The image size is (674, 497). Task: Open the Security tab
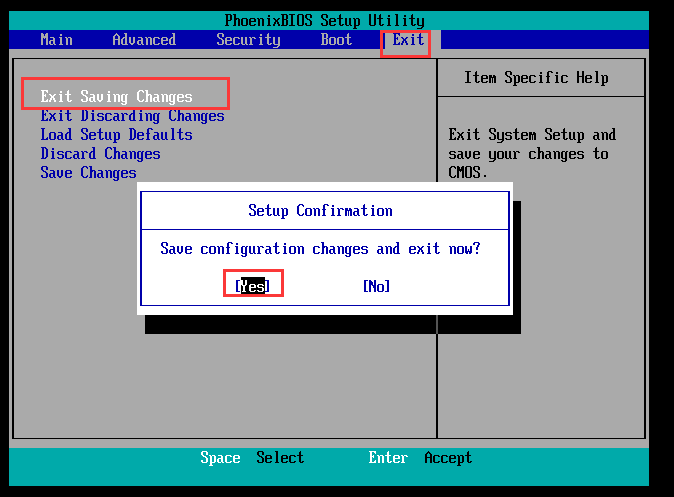(248, 40)
